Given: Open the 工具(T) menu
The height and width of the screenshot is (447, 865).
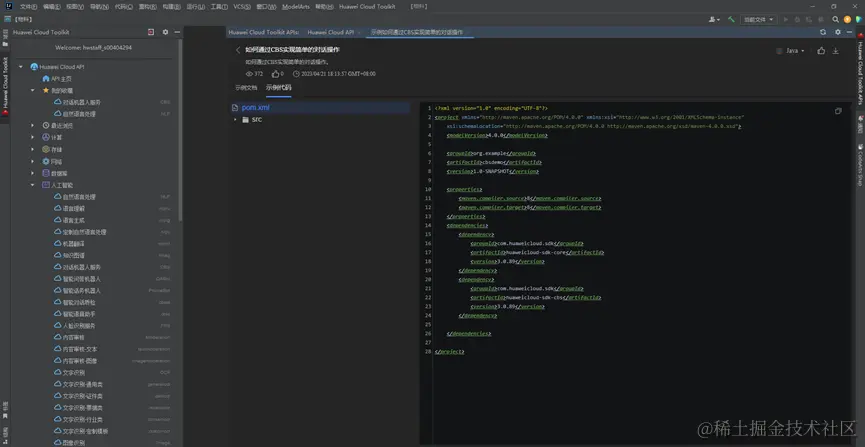Looking at the screenshot, I should coord(219,7).
